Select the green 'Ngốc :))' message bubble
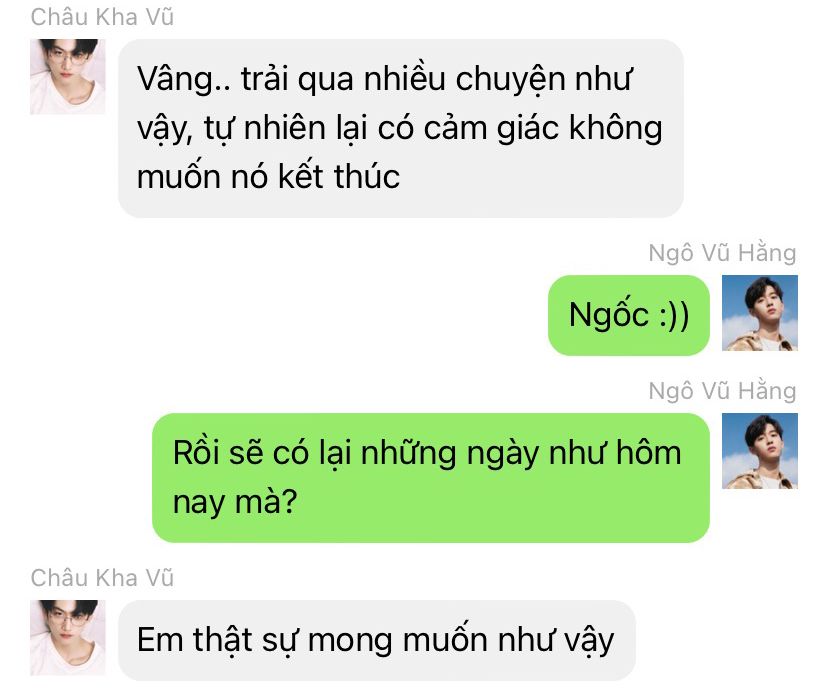This screenshot has height=689, width=828. point(629,315)
